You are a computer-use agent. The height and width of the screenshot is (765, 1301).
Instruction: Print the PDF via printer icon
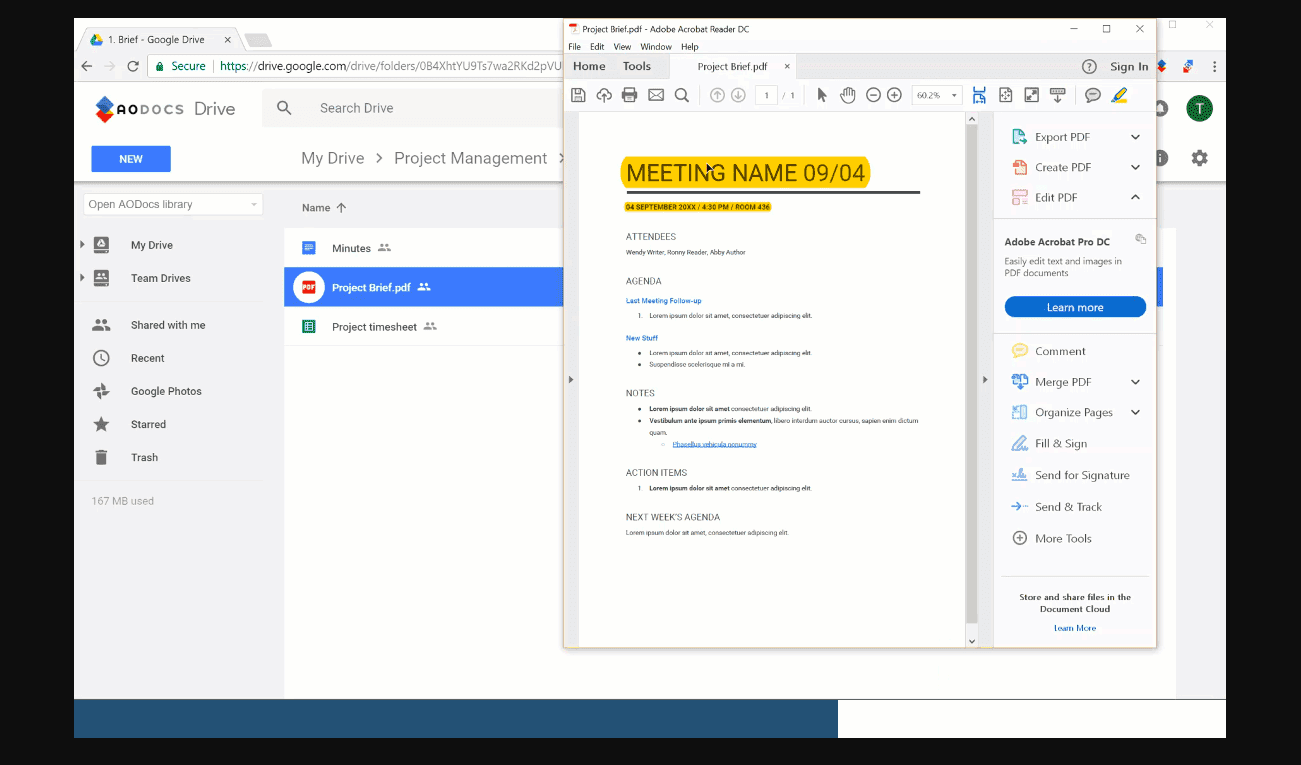(x=629, y=94)
